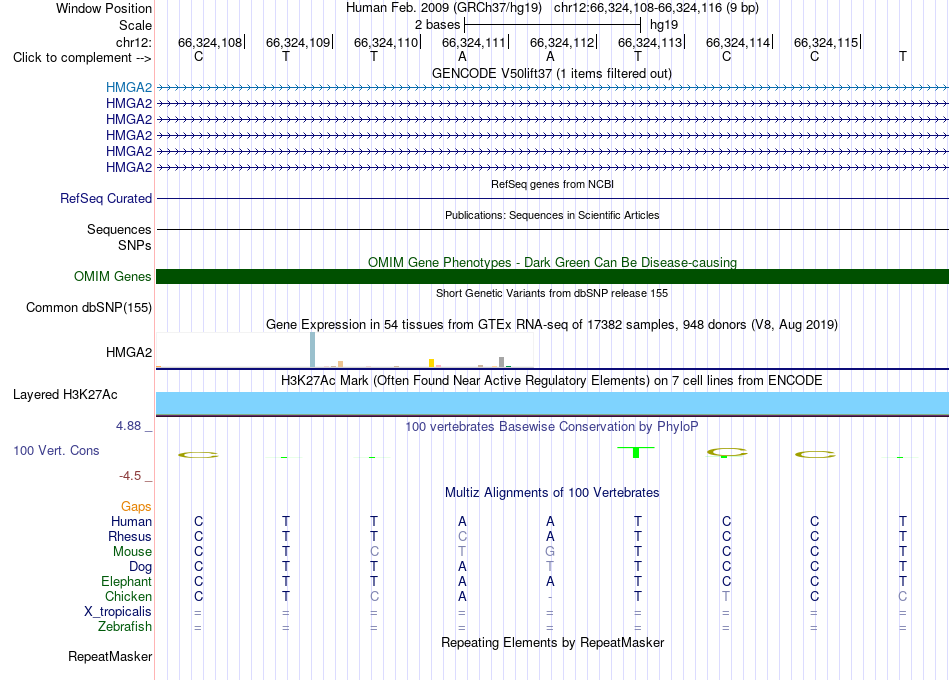Click the chr12: ruler label

(133, 42)
